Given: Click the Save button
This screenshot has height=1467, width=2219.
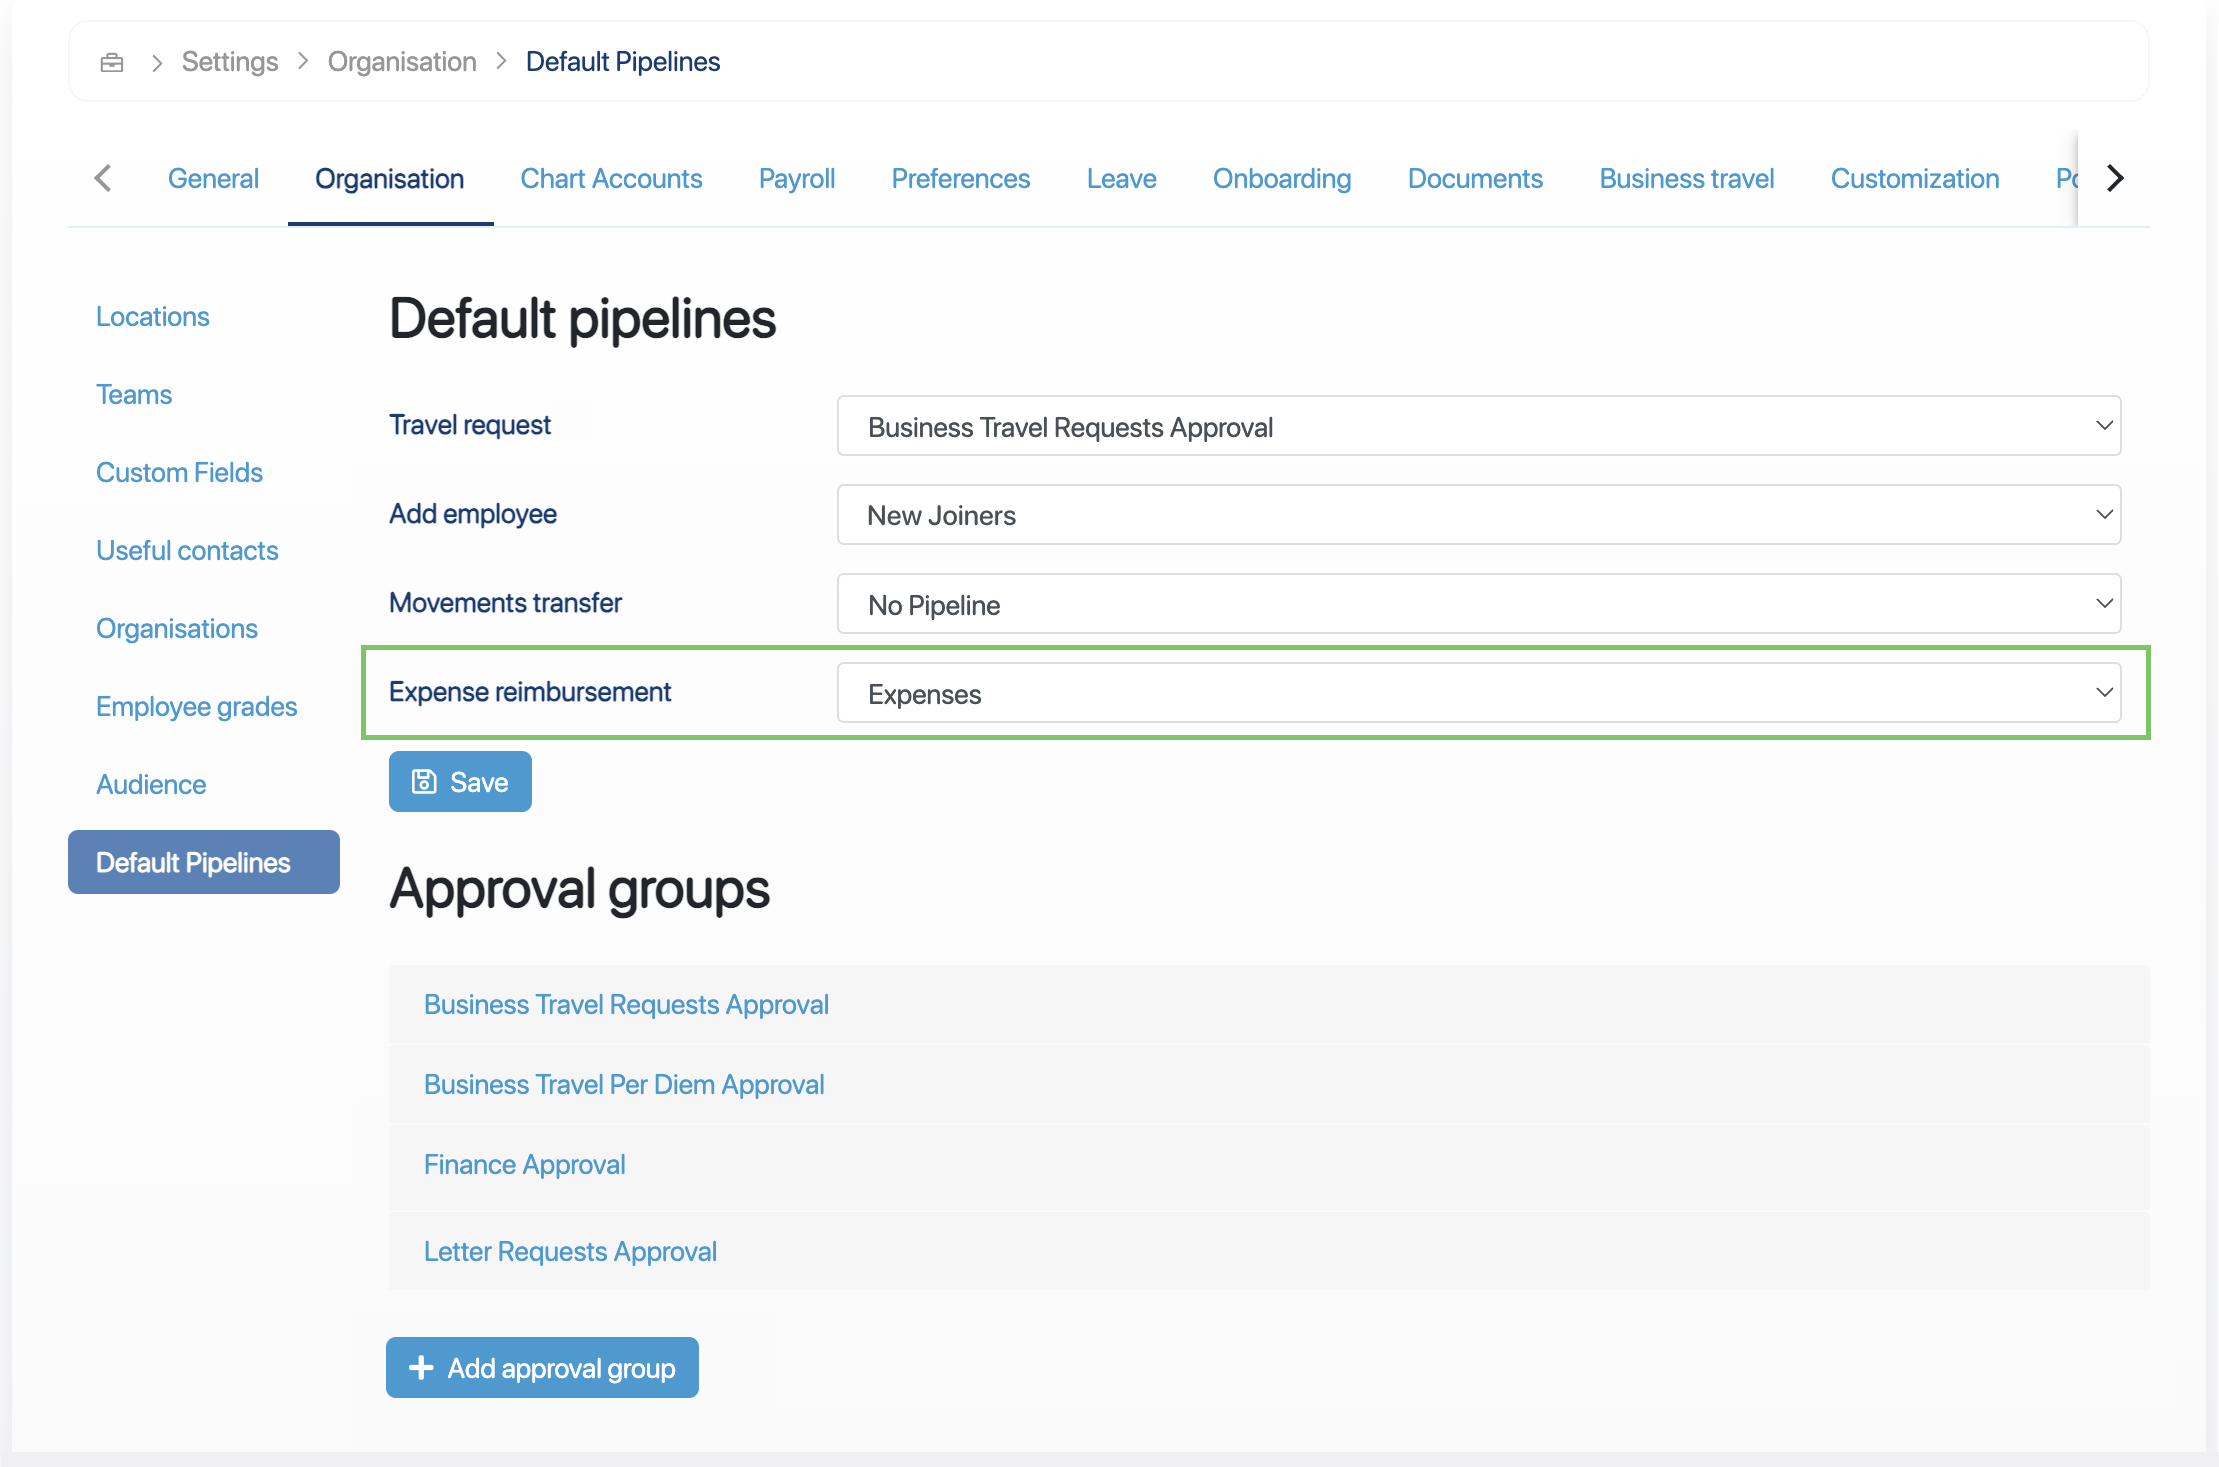Looking at the screenshot, I should point(460,782).
